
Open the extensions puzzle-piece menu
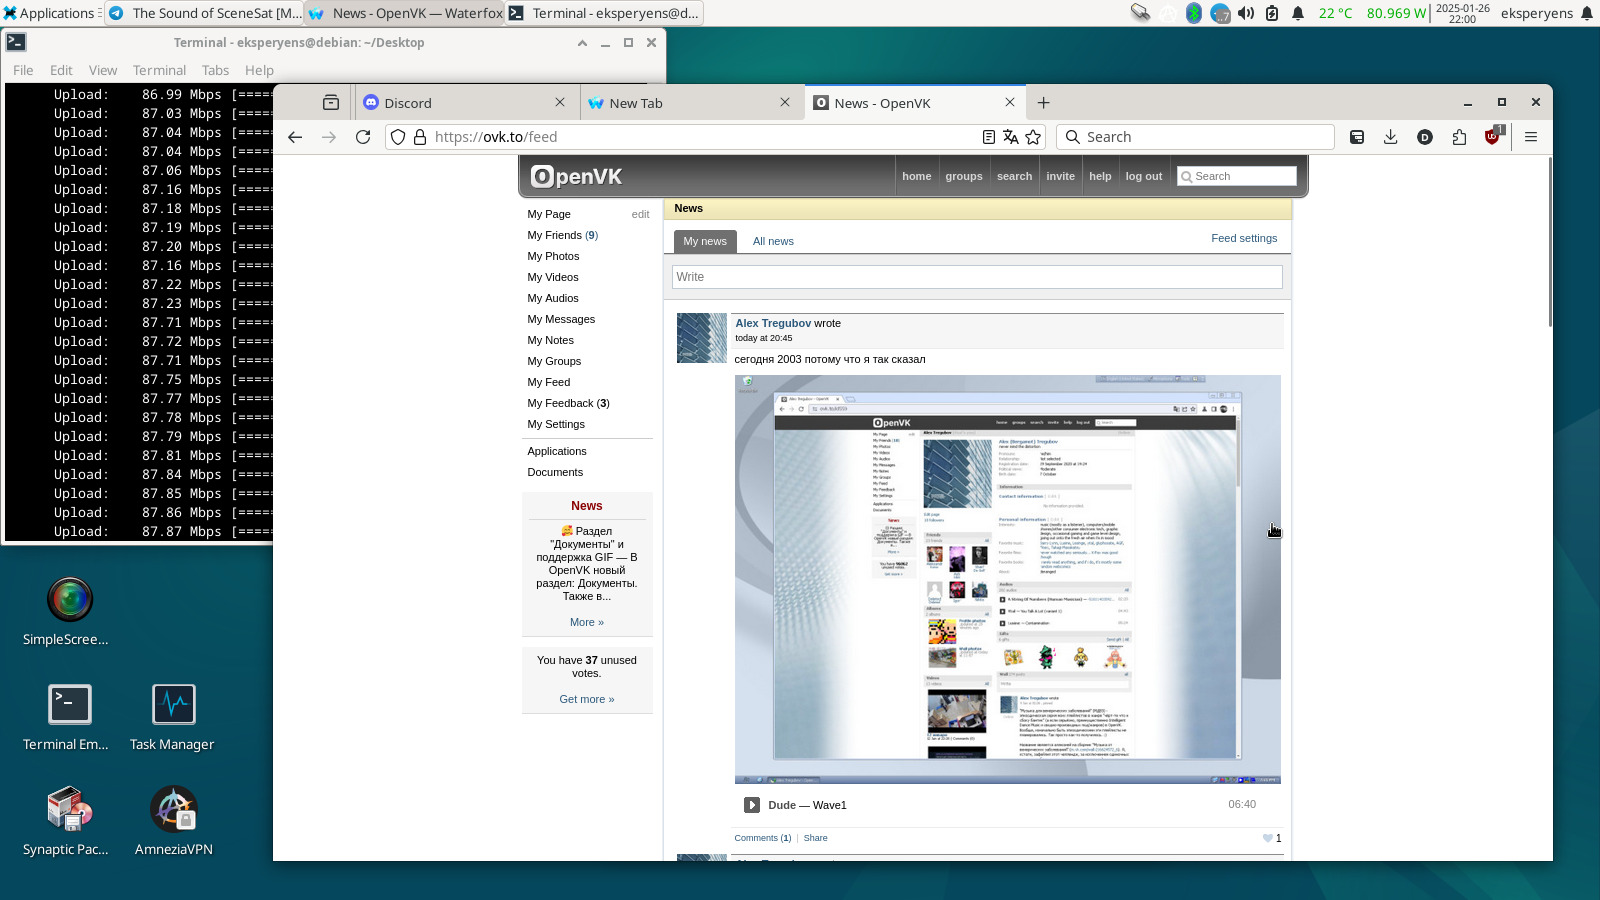[1459, 137]
